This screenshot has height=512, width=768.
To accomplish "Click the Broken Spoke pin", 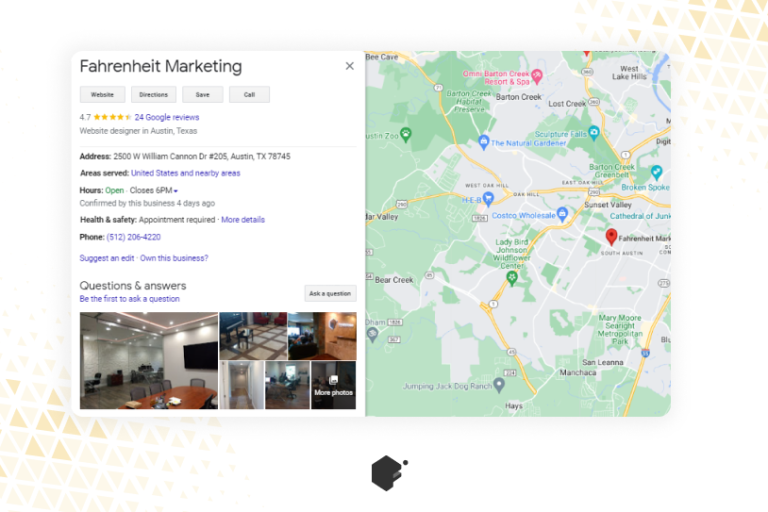I will 656,172.
